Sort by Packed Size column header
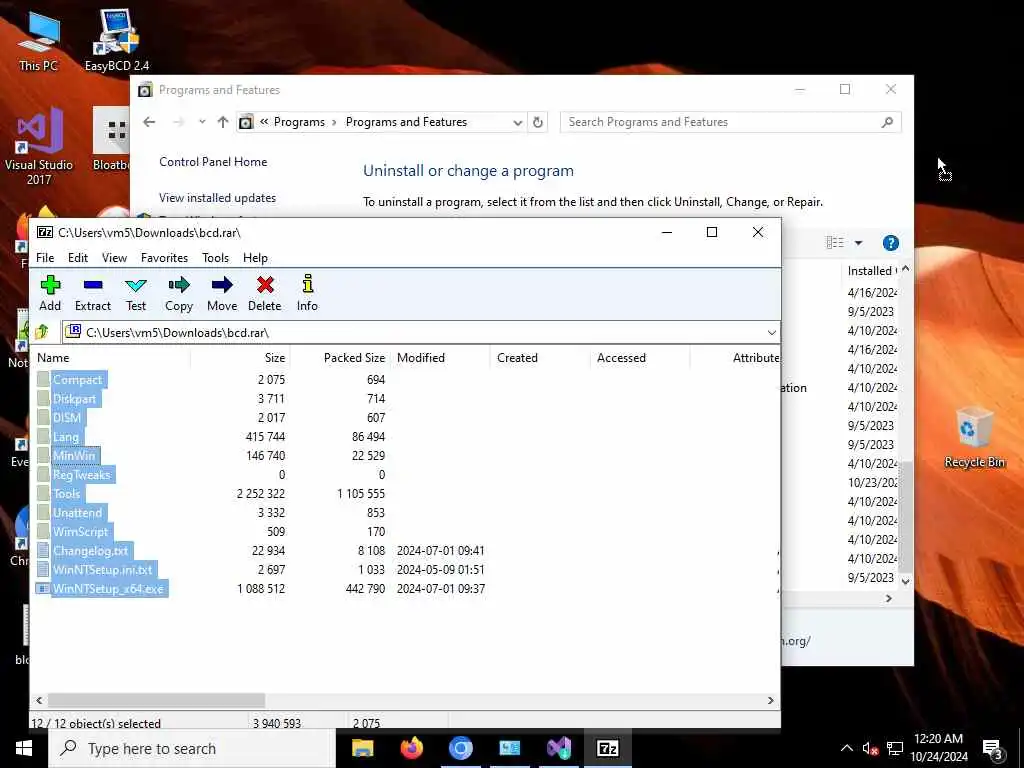This screenshot has height=768, width=1024. (340, 358)
